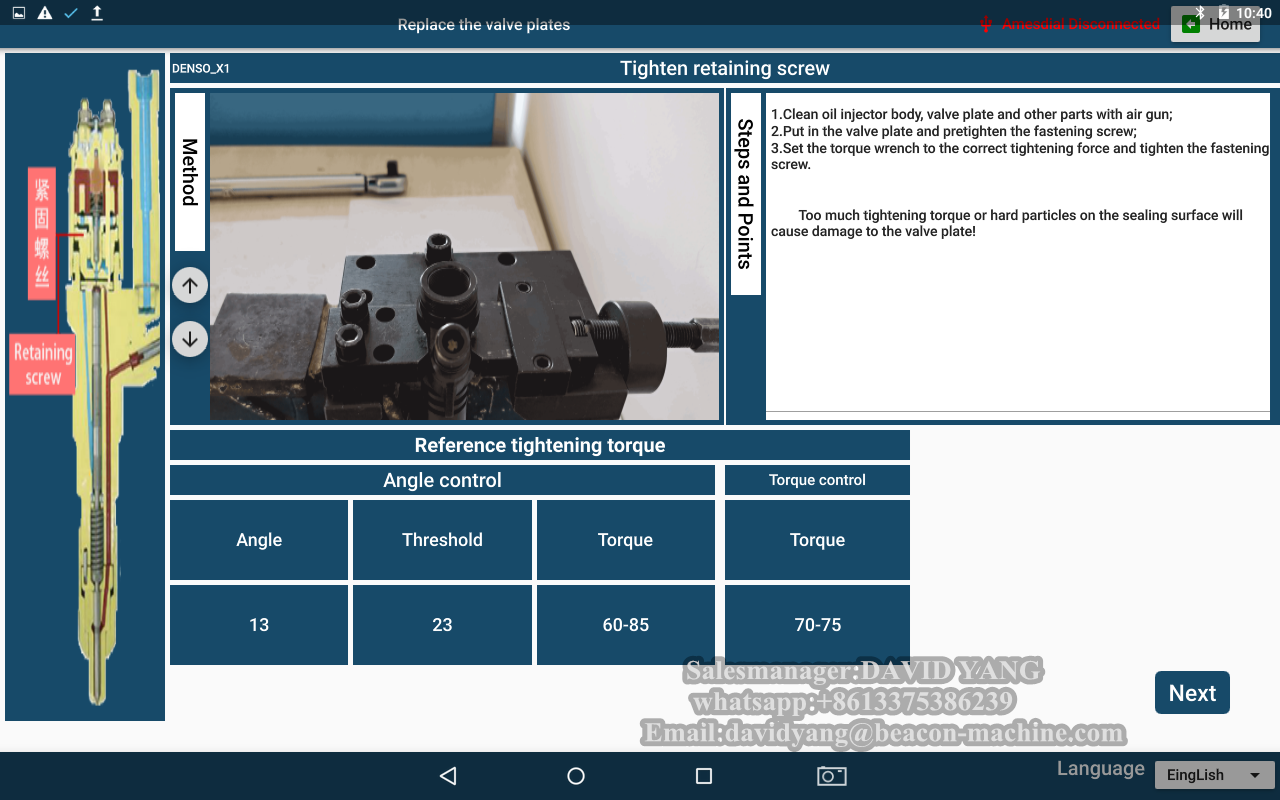Tap the Retaining screw label on diagram

[43, 364]
